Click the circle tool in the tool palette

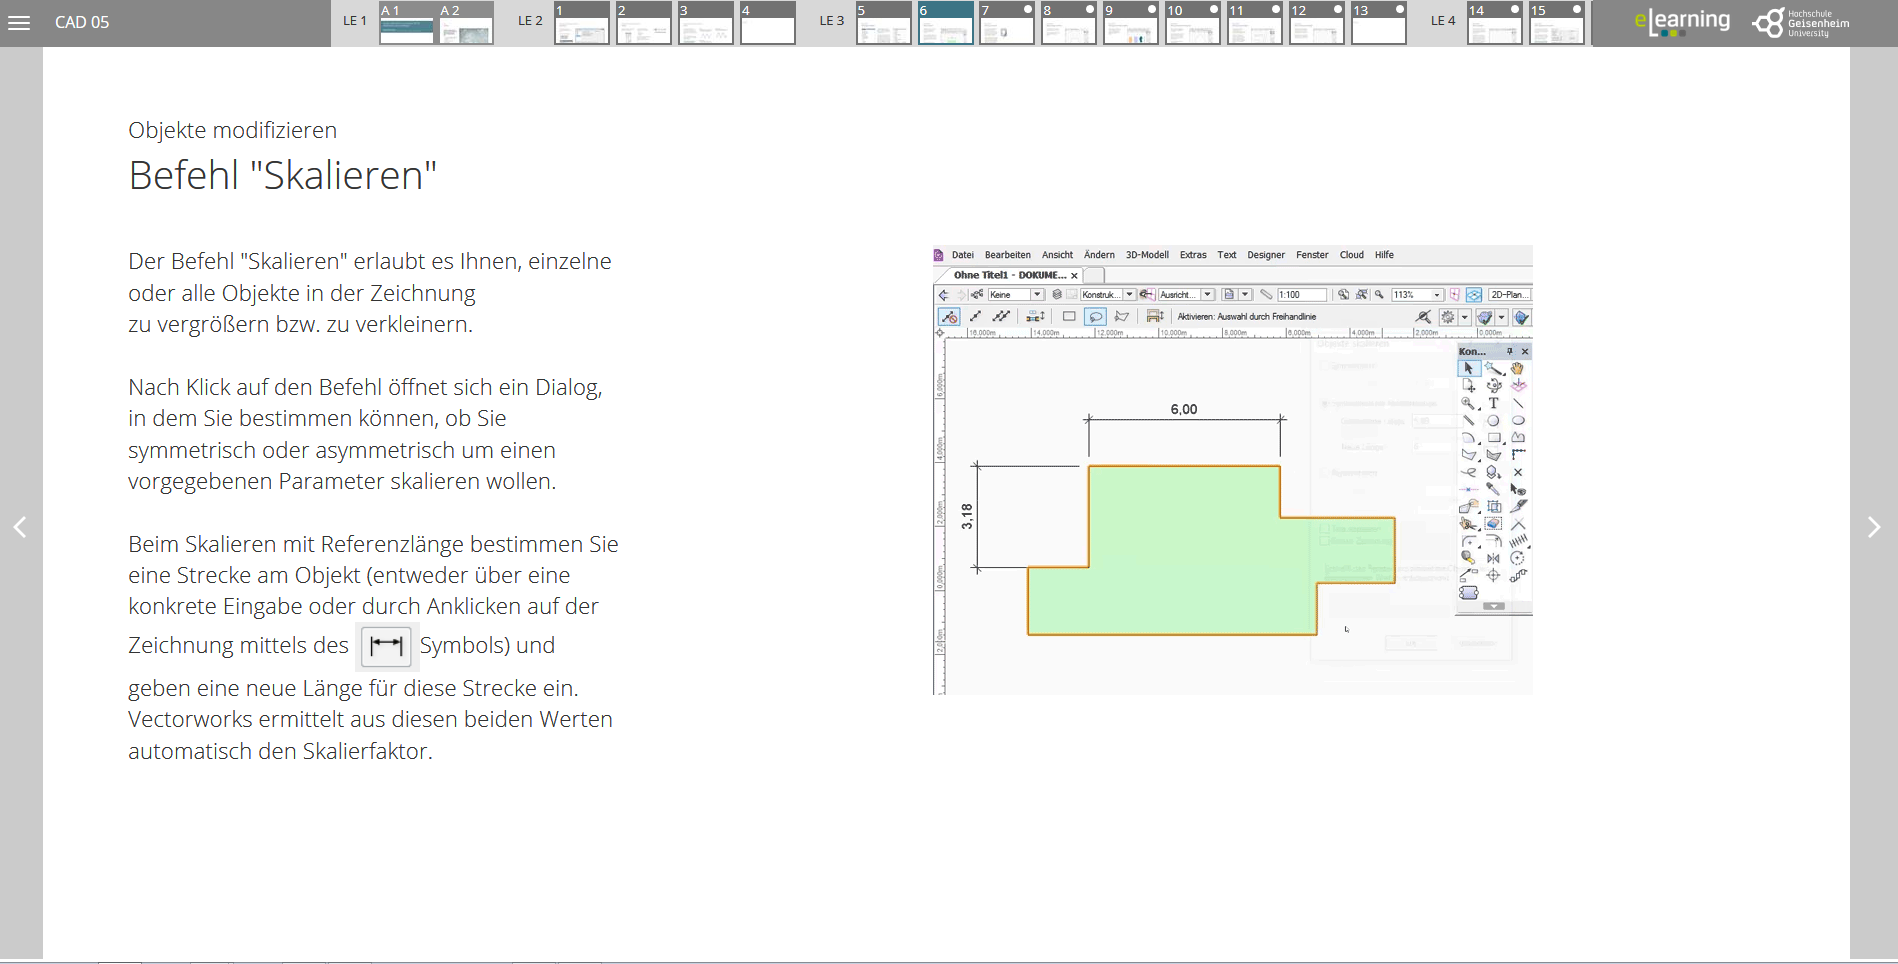click(1493, 421)
